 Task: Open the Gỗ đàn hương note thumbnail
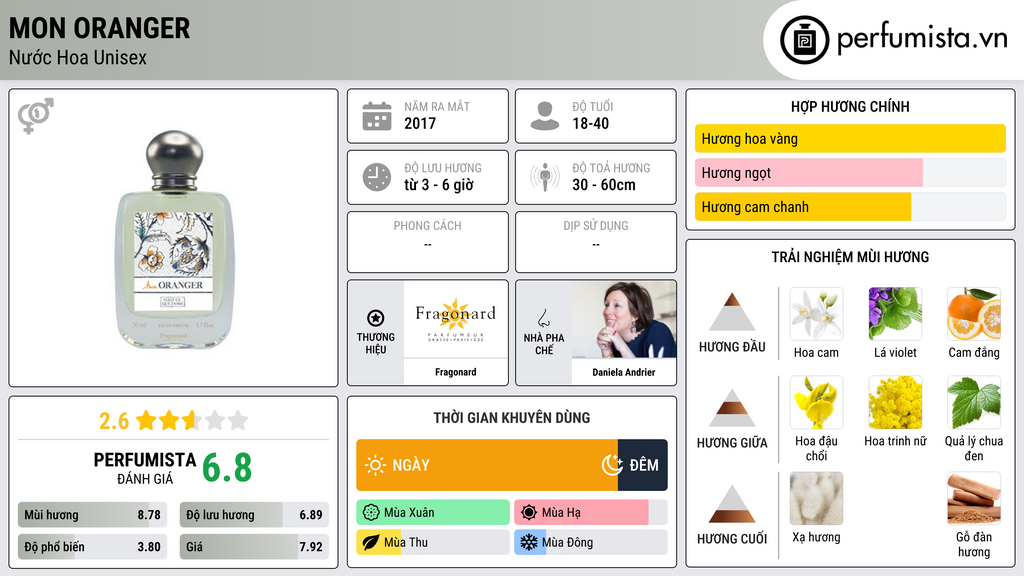point(974,499)
